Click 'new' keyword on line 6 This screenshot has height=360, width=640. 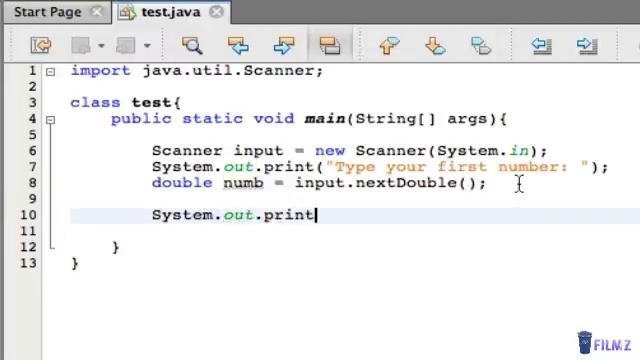click(330, 151)
